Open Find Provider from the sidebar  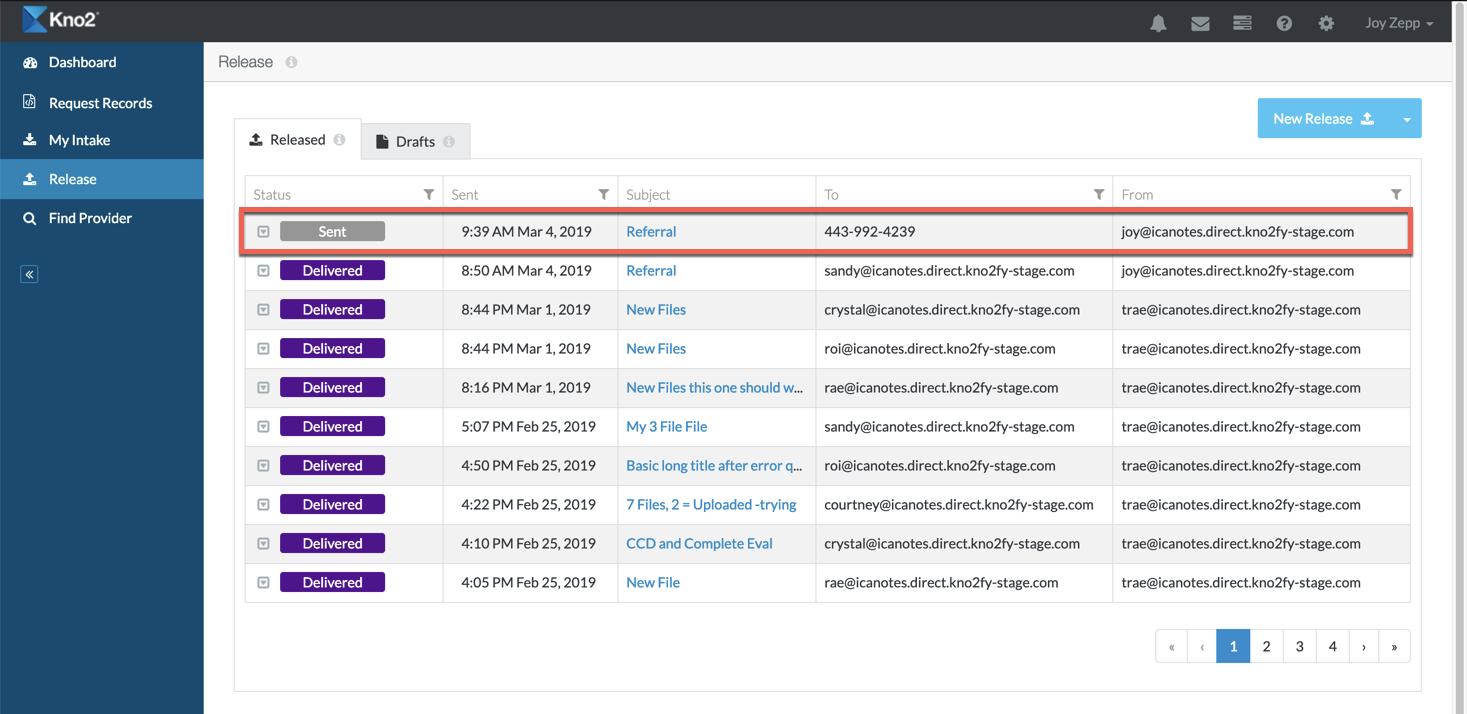point(90,218)
